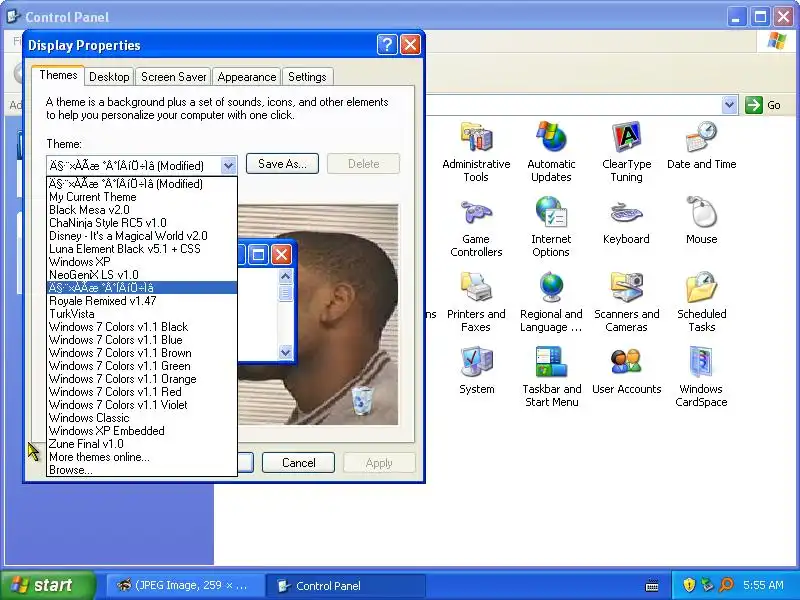Click the orange magnifier tray icon
The width and height of the screenshot is (800, 600).
pos(726,585)
